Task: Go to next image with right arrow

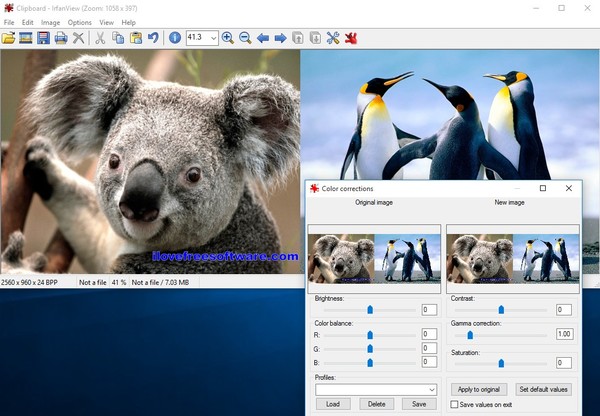Action: tap(280, 38)
